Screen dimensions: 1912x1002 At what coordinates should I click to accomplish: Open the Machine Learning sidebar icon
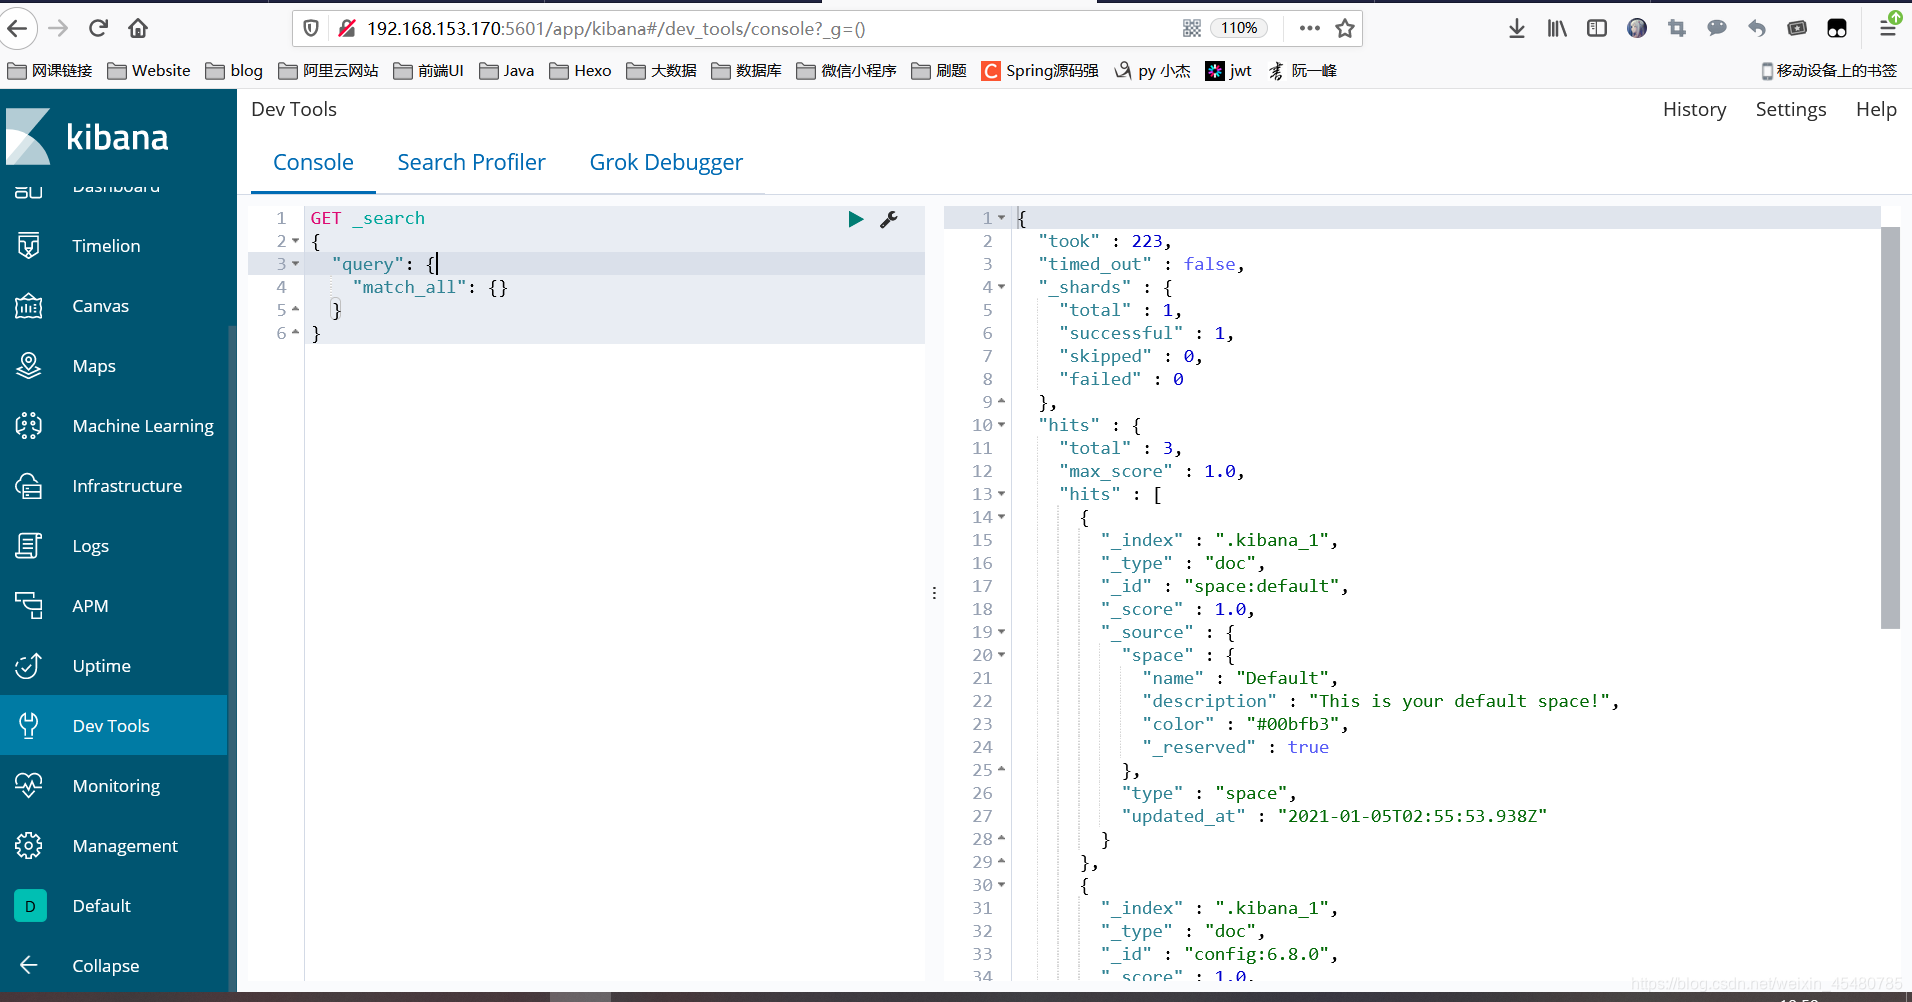coord(29,426)
